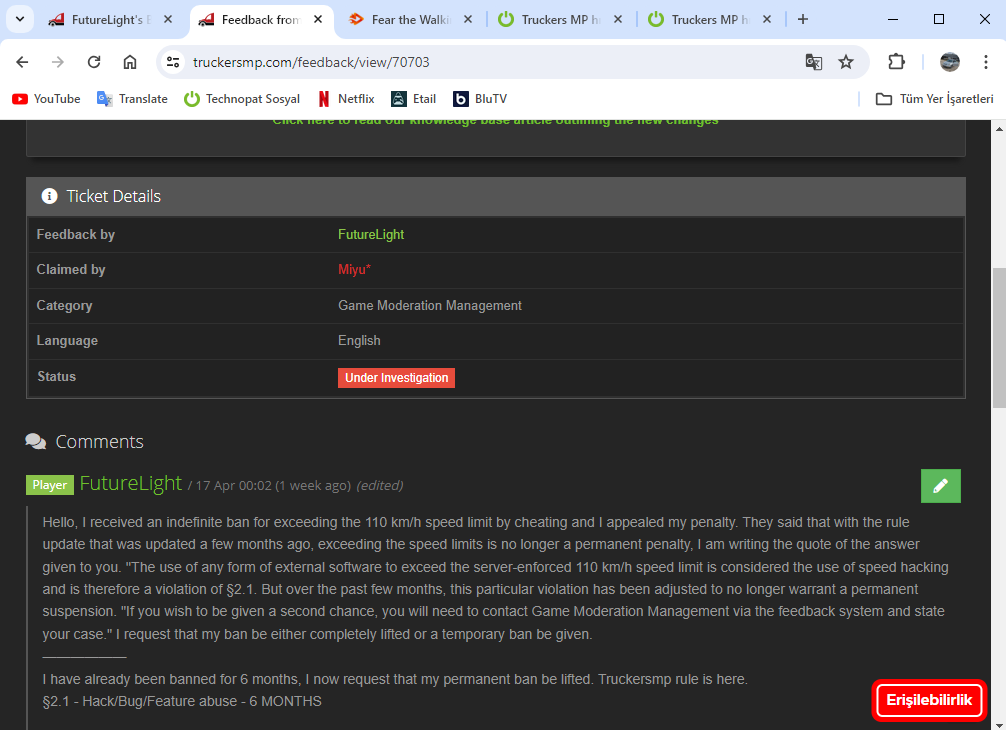This screenshot has width=1006, height=730.
Task: Open the browser home page
Action: 130,62
